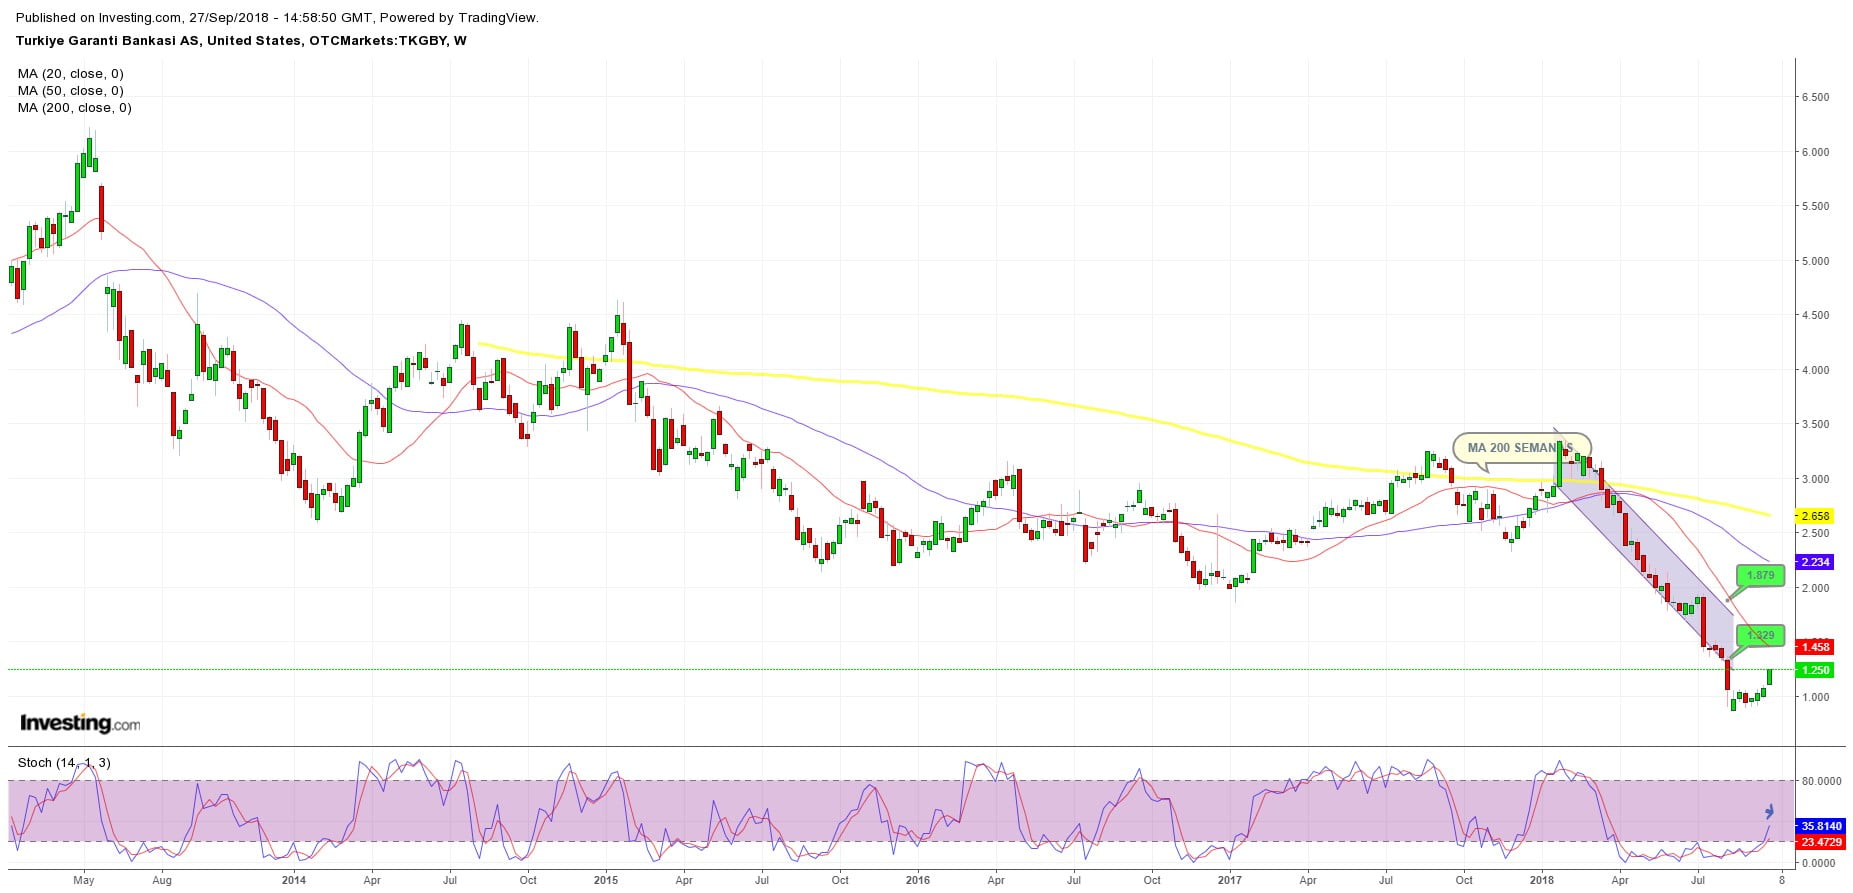Image resolution: width=1853 pixels, height=893 pixels.
Task: Click the blue 2.234 price tag
Action: pos(1814,562)
